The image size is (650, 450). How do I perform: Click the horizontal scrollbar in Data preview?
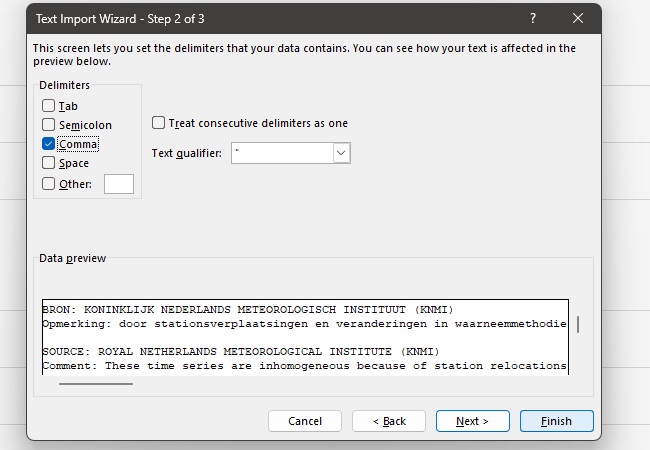[95, 383]
